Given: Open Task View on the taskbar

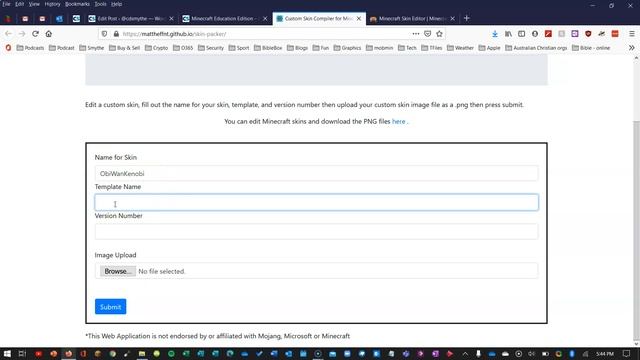Looking at the screenshot, I should pyautogui.click(x=22, y=353).
